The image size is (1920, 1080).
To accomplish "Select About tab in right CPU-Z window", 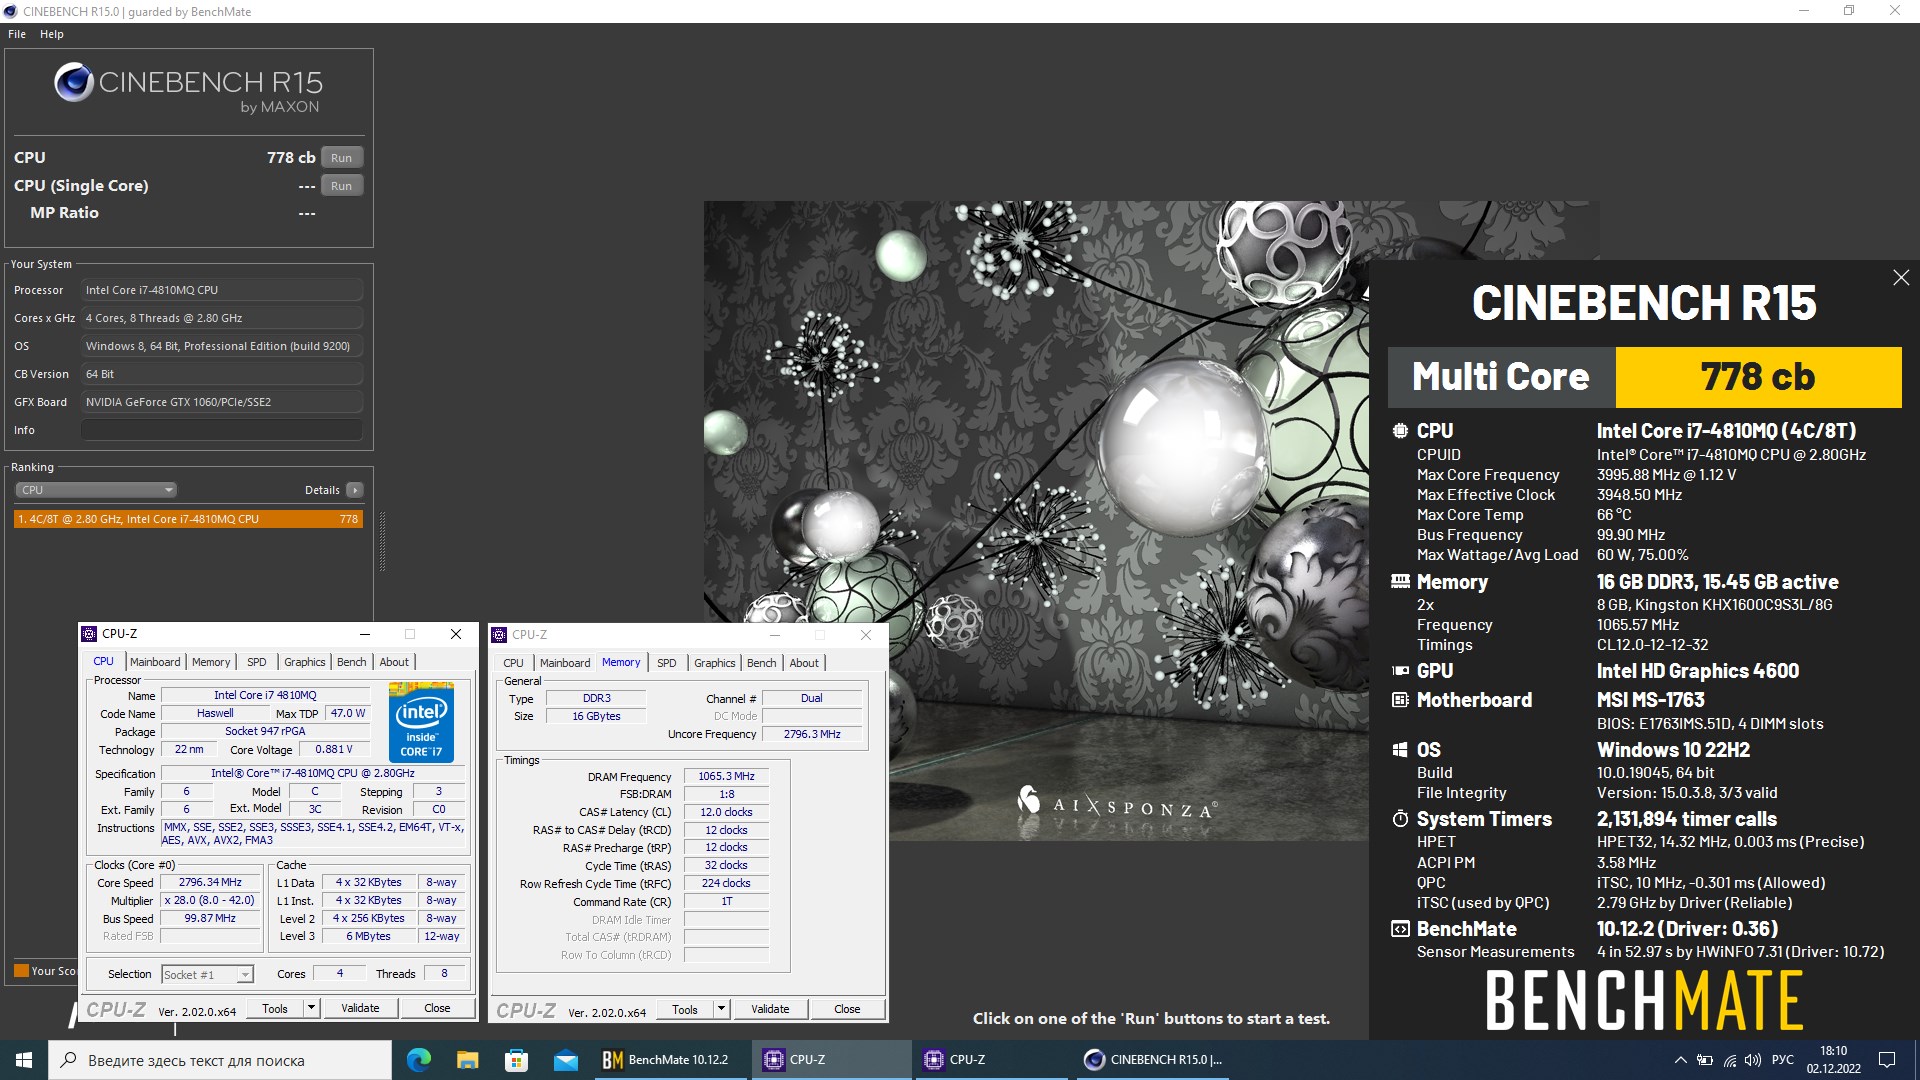I will coord(804,663).
